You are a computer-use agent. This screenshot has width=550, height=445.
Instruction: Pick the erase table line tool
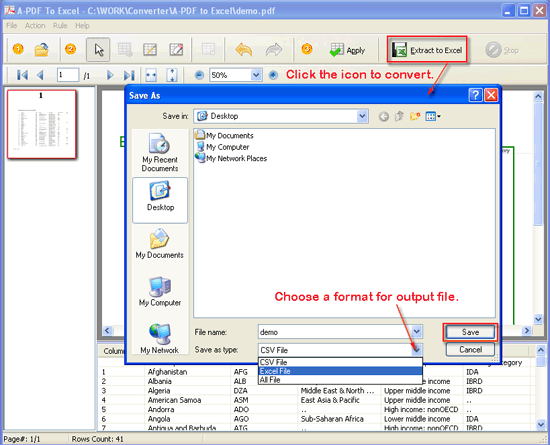click(176, 50)
